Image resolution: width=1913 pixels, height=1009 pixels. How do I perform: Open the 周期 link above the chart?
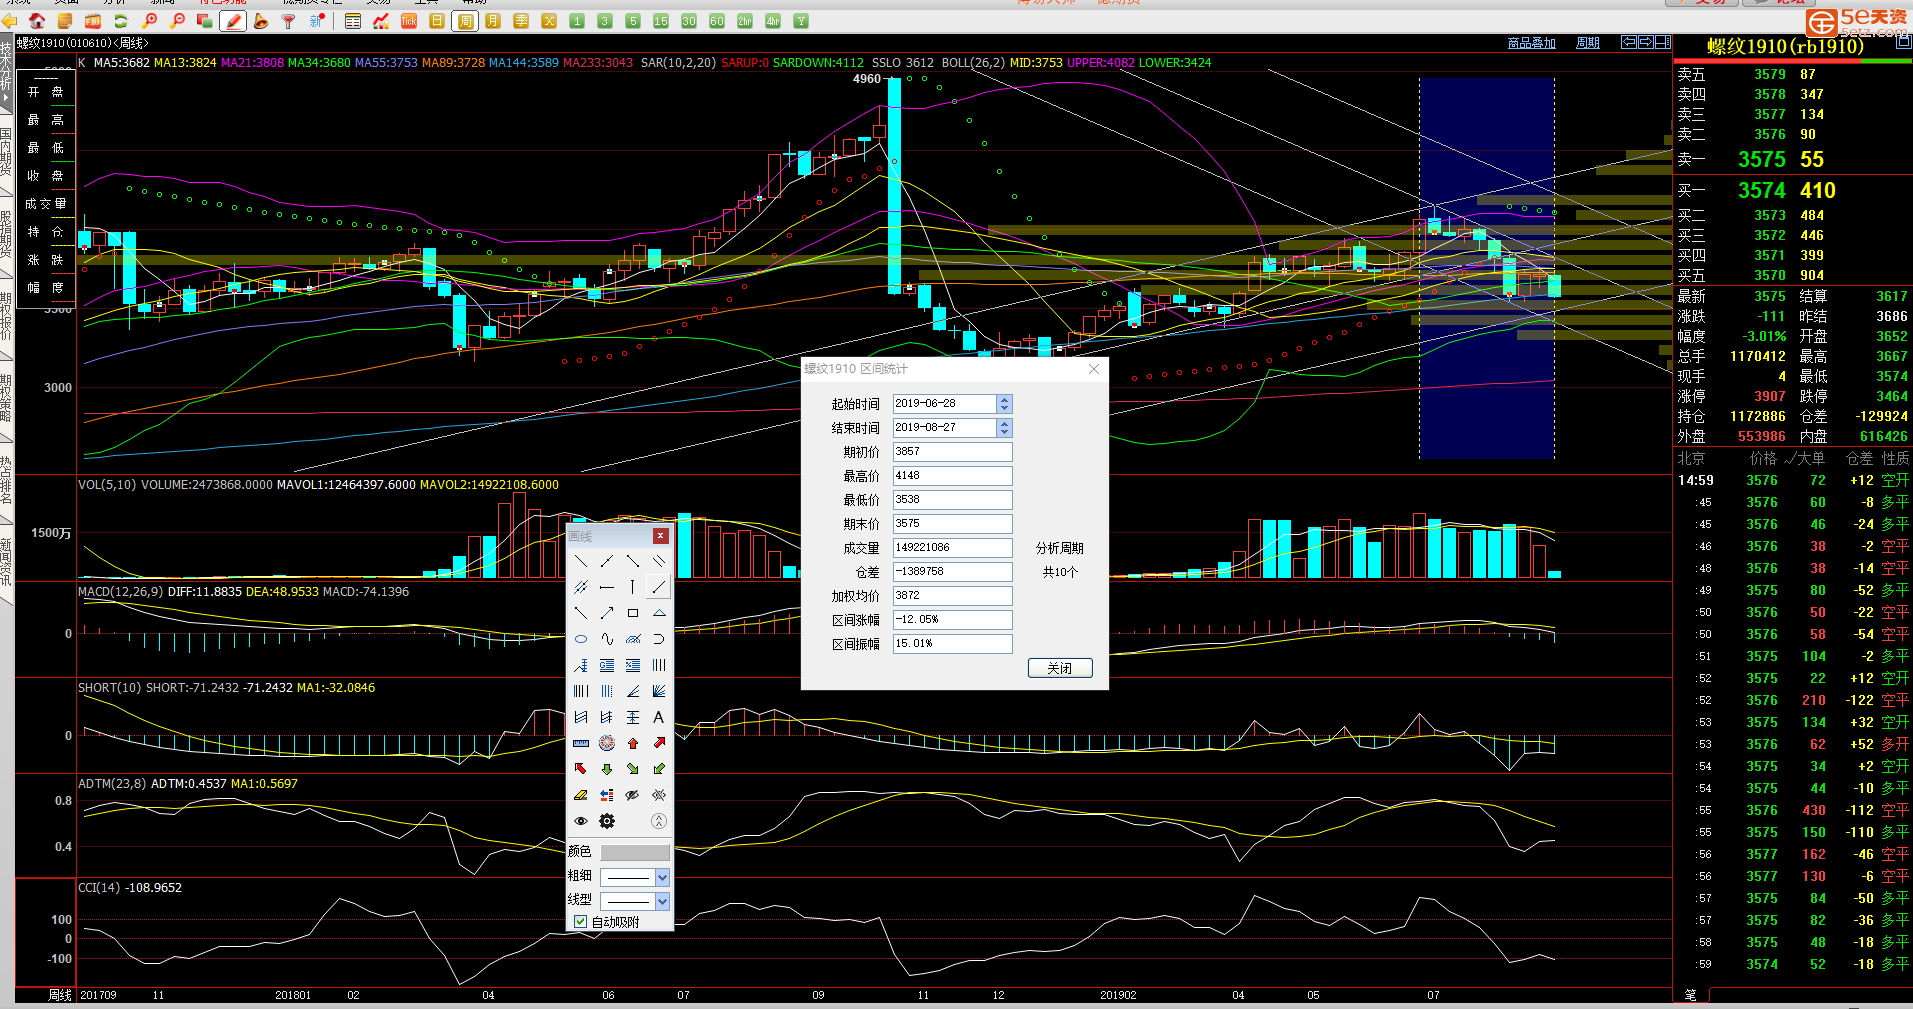click(1588, 43)
